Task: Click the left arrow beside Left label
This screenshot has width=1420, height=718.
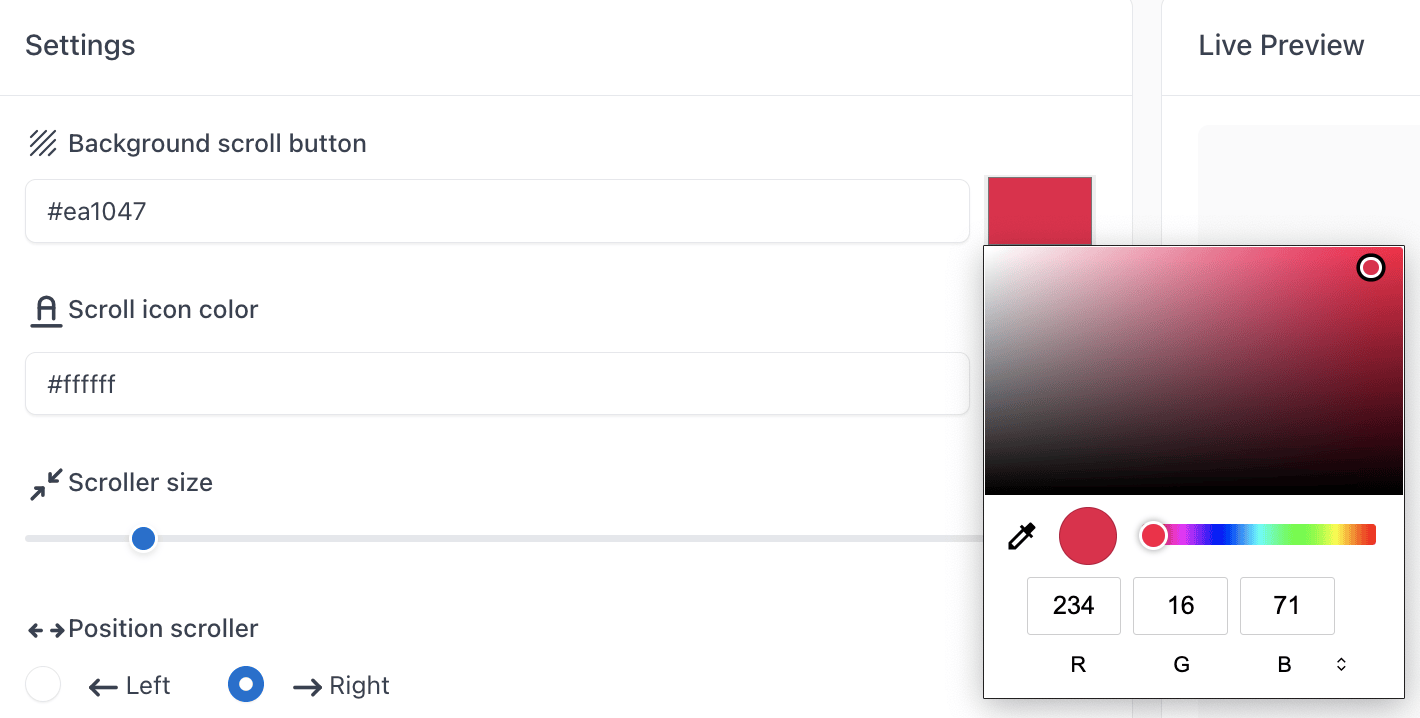Action: pyautogui.click(x=104, y=687)
